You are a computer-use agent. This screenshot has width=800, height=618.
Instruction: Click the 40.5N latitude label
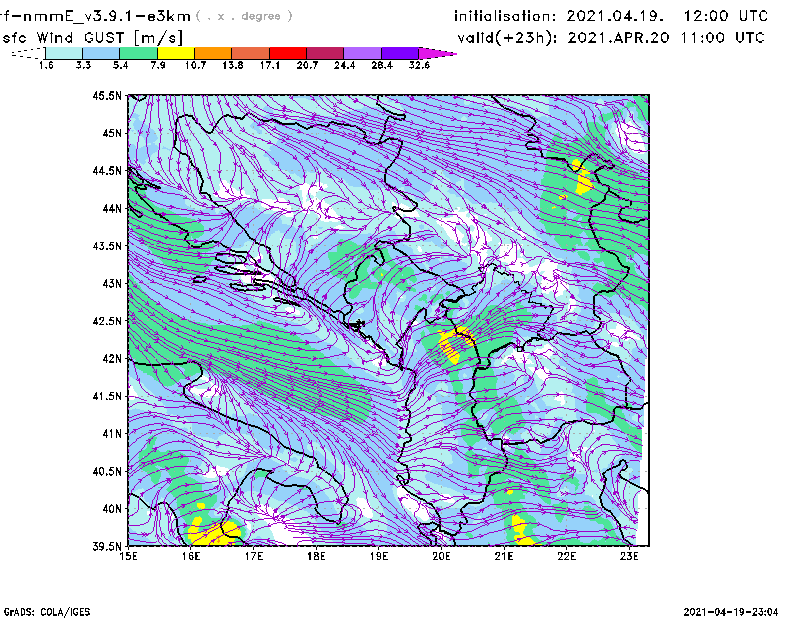107,471
